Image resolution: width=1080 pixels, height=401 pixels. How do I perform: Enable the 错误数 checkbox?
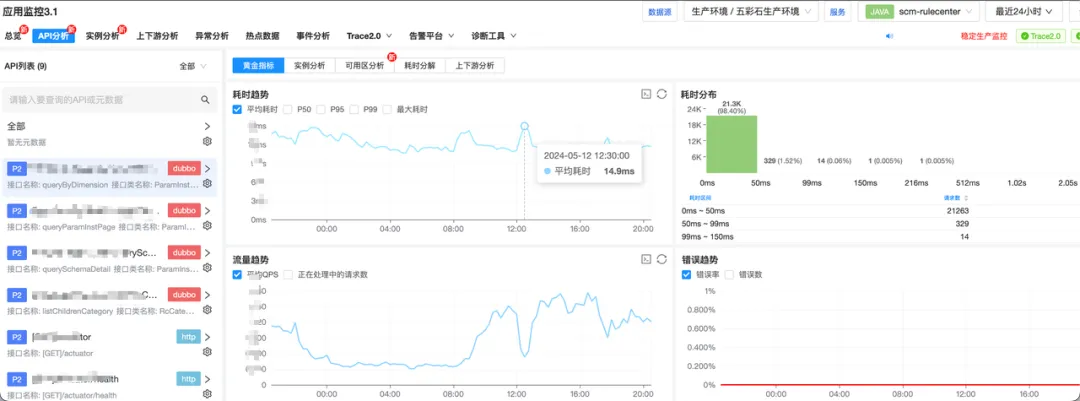730,274
